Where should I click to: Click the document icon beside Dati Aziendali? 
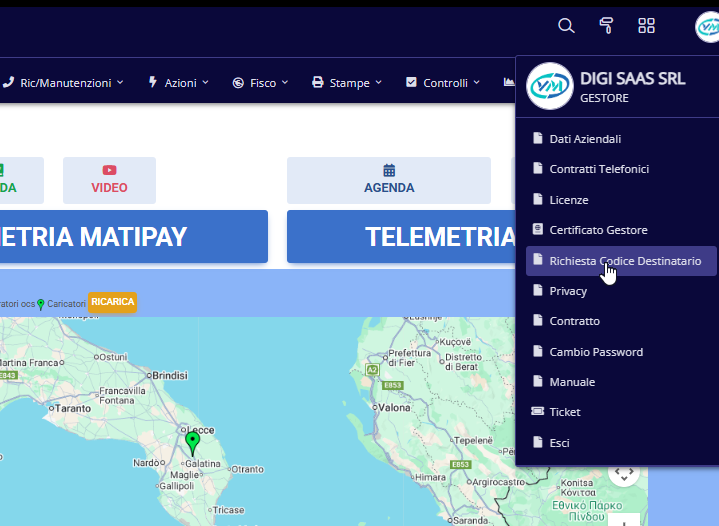(538, 138)
